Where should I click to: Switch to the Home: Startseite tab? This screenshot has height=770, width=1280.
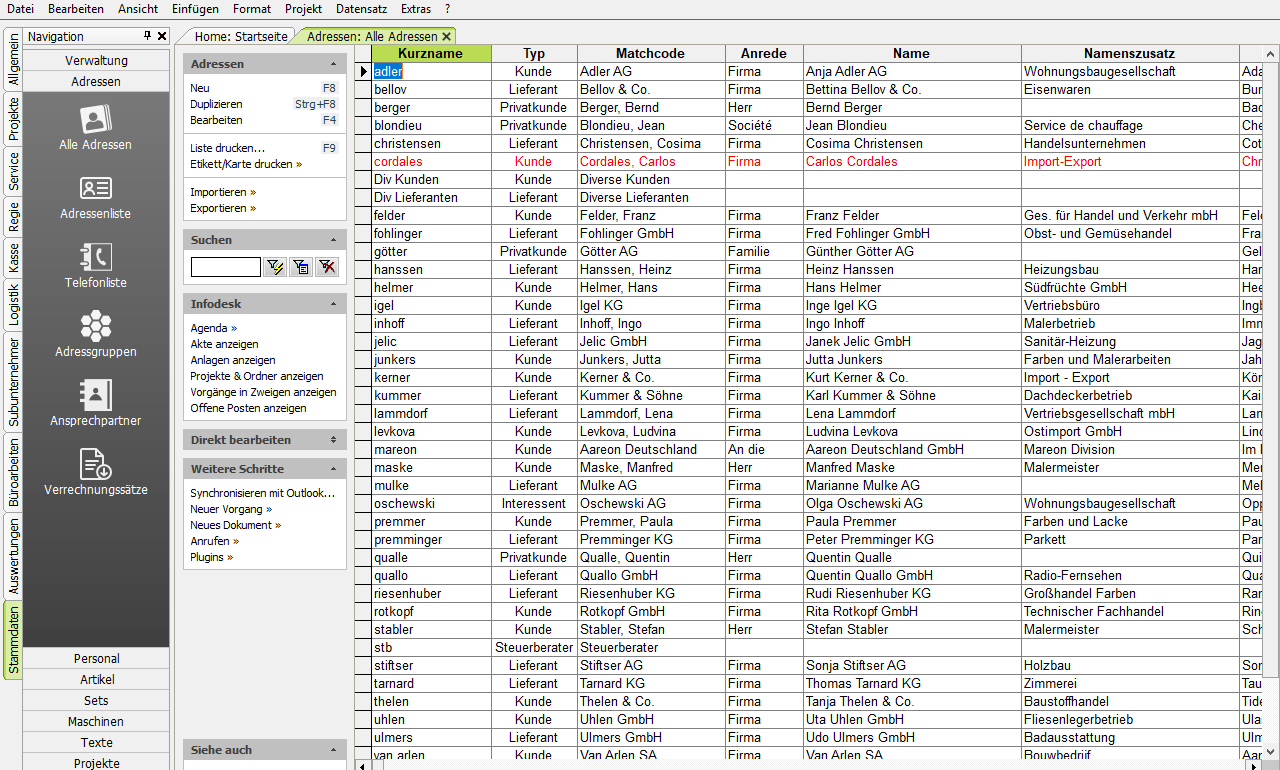241,36
